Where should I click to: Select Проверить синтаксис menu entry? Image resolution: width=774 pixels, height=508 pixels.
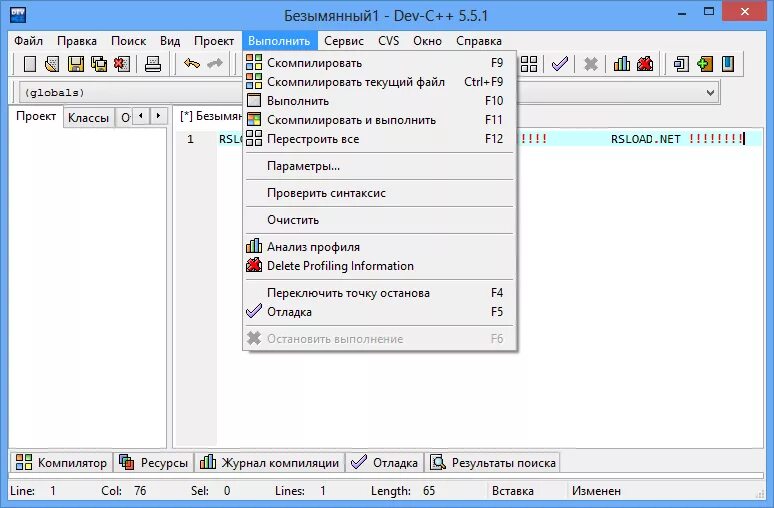click(x=380, y=193)
